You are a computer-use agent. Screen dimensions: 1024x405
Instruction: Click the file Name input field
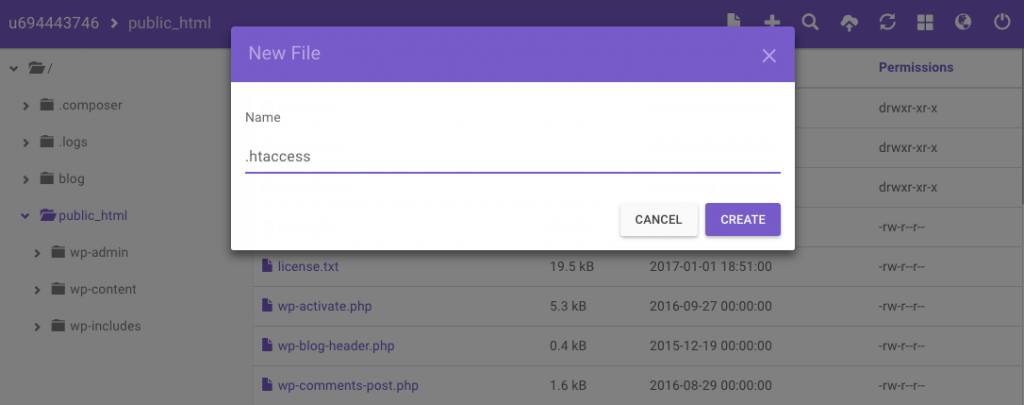(512, 156)
